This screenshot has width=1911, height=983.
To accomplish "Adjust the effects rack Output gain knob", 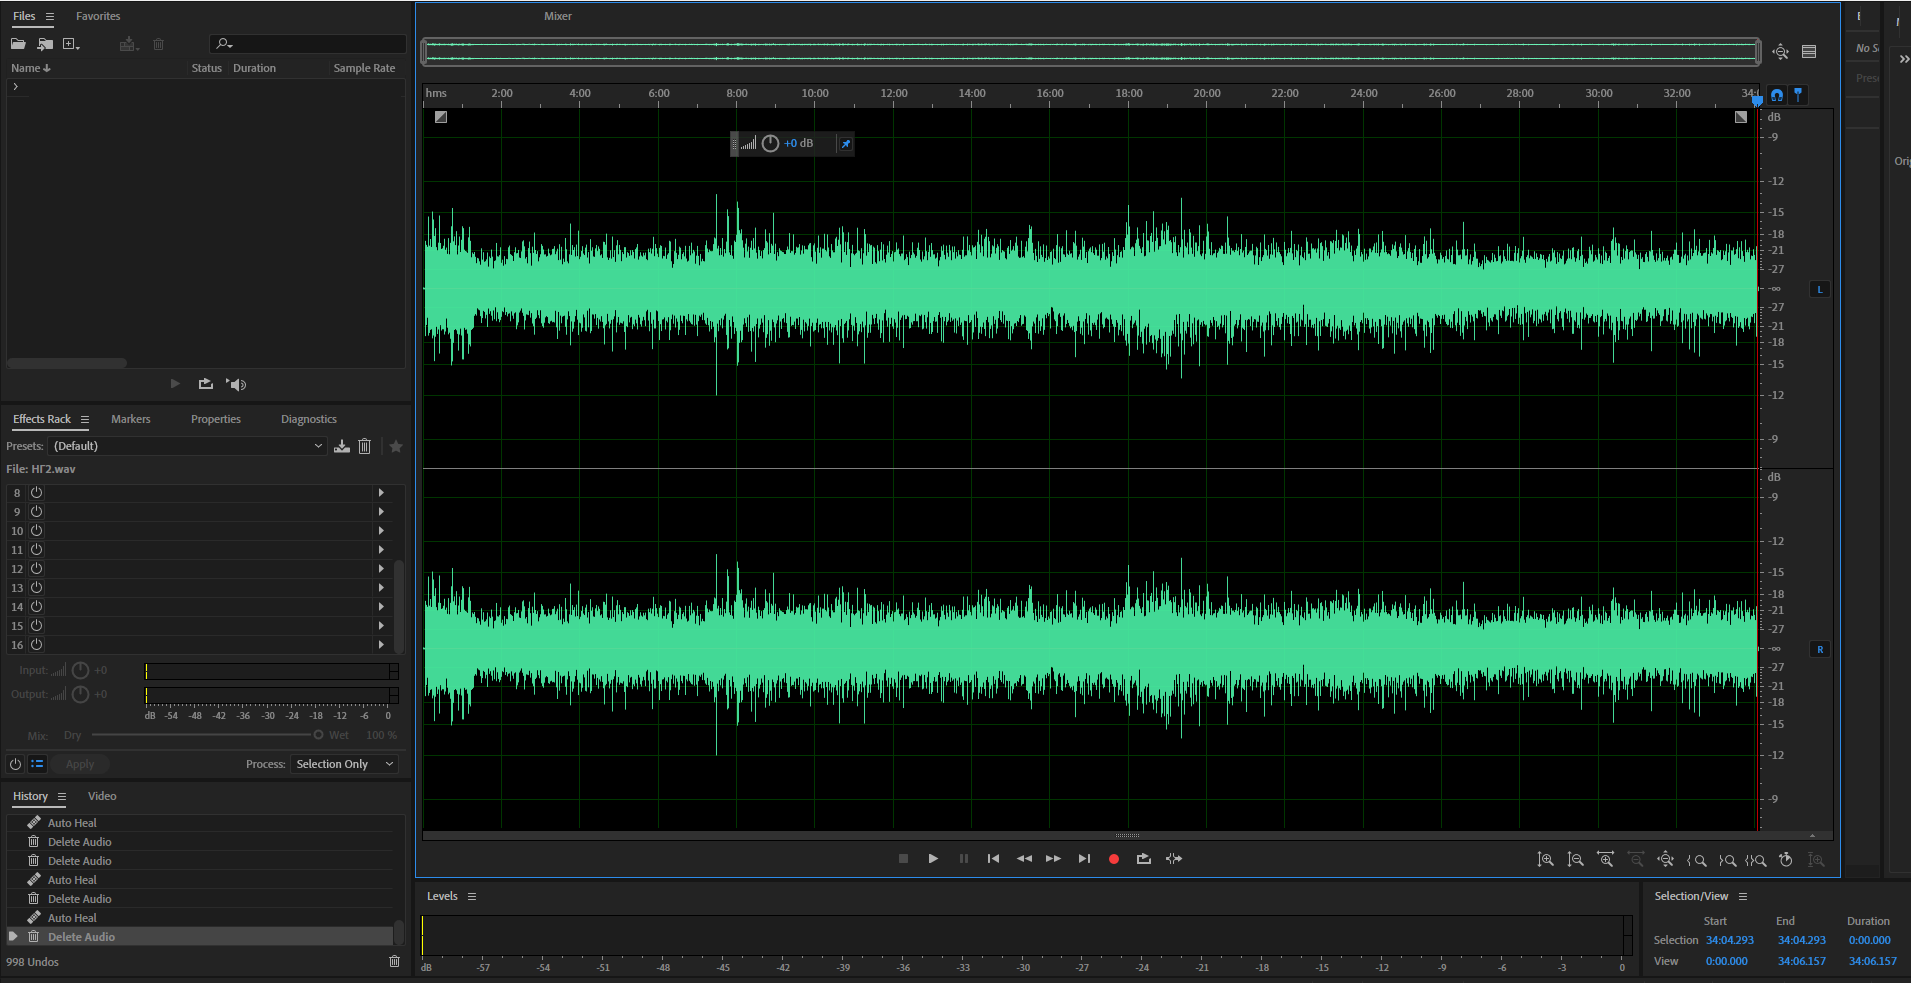I will point(81,694).
